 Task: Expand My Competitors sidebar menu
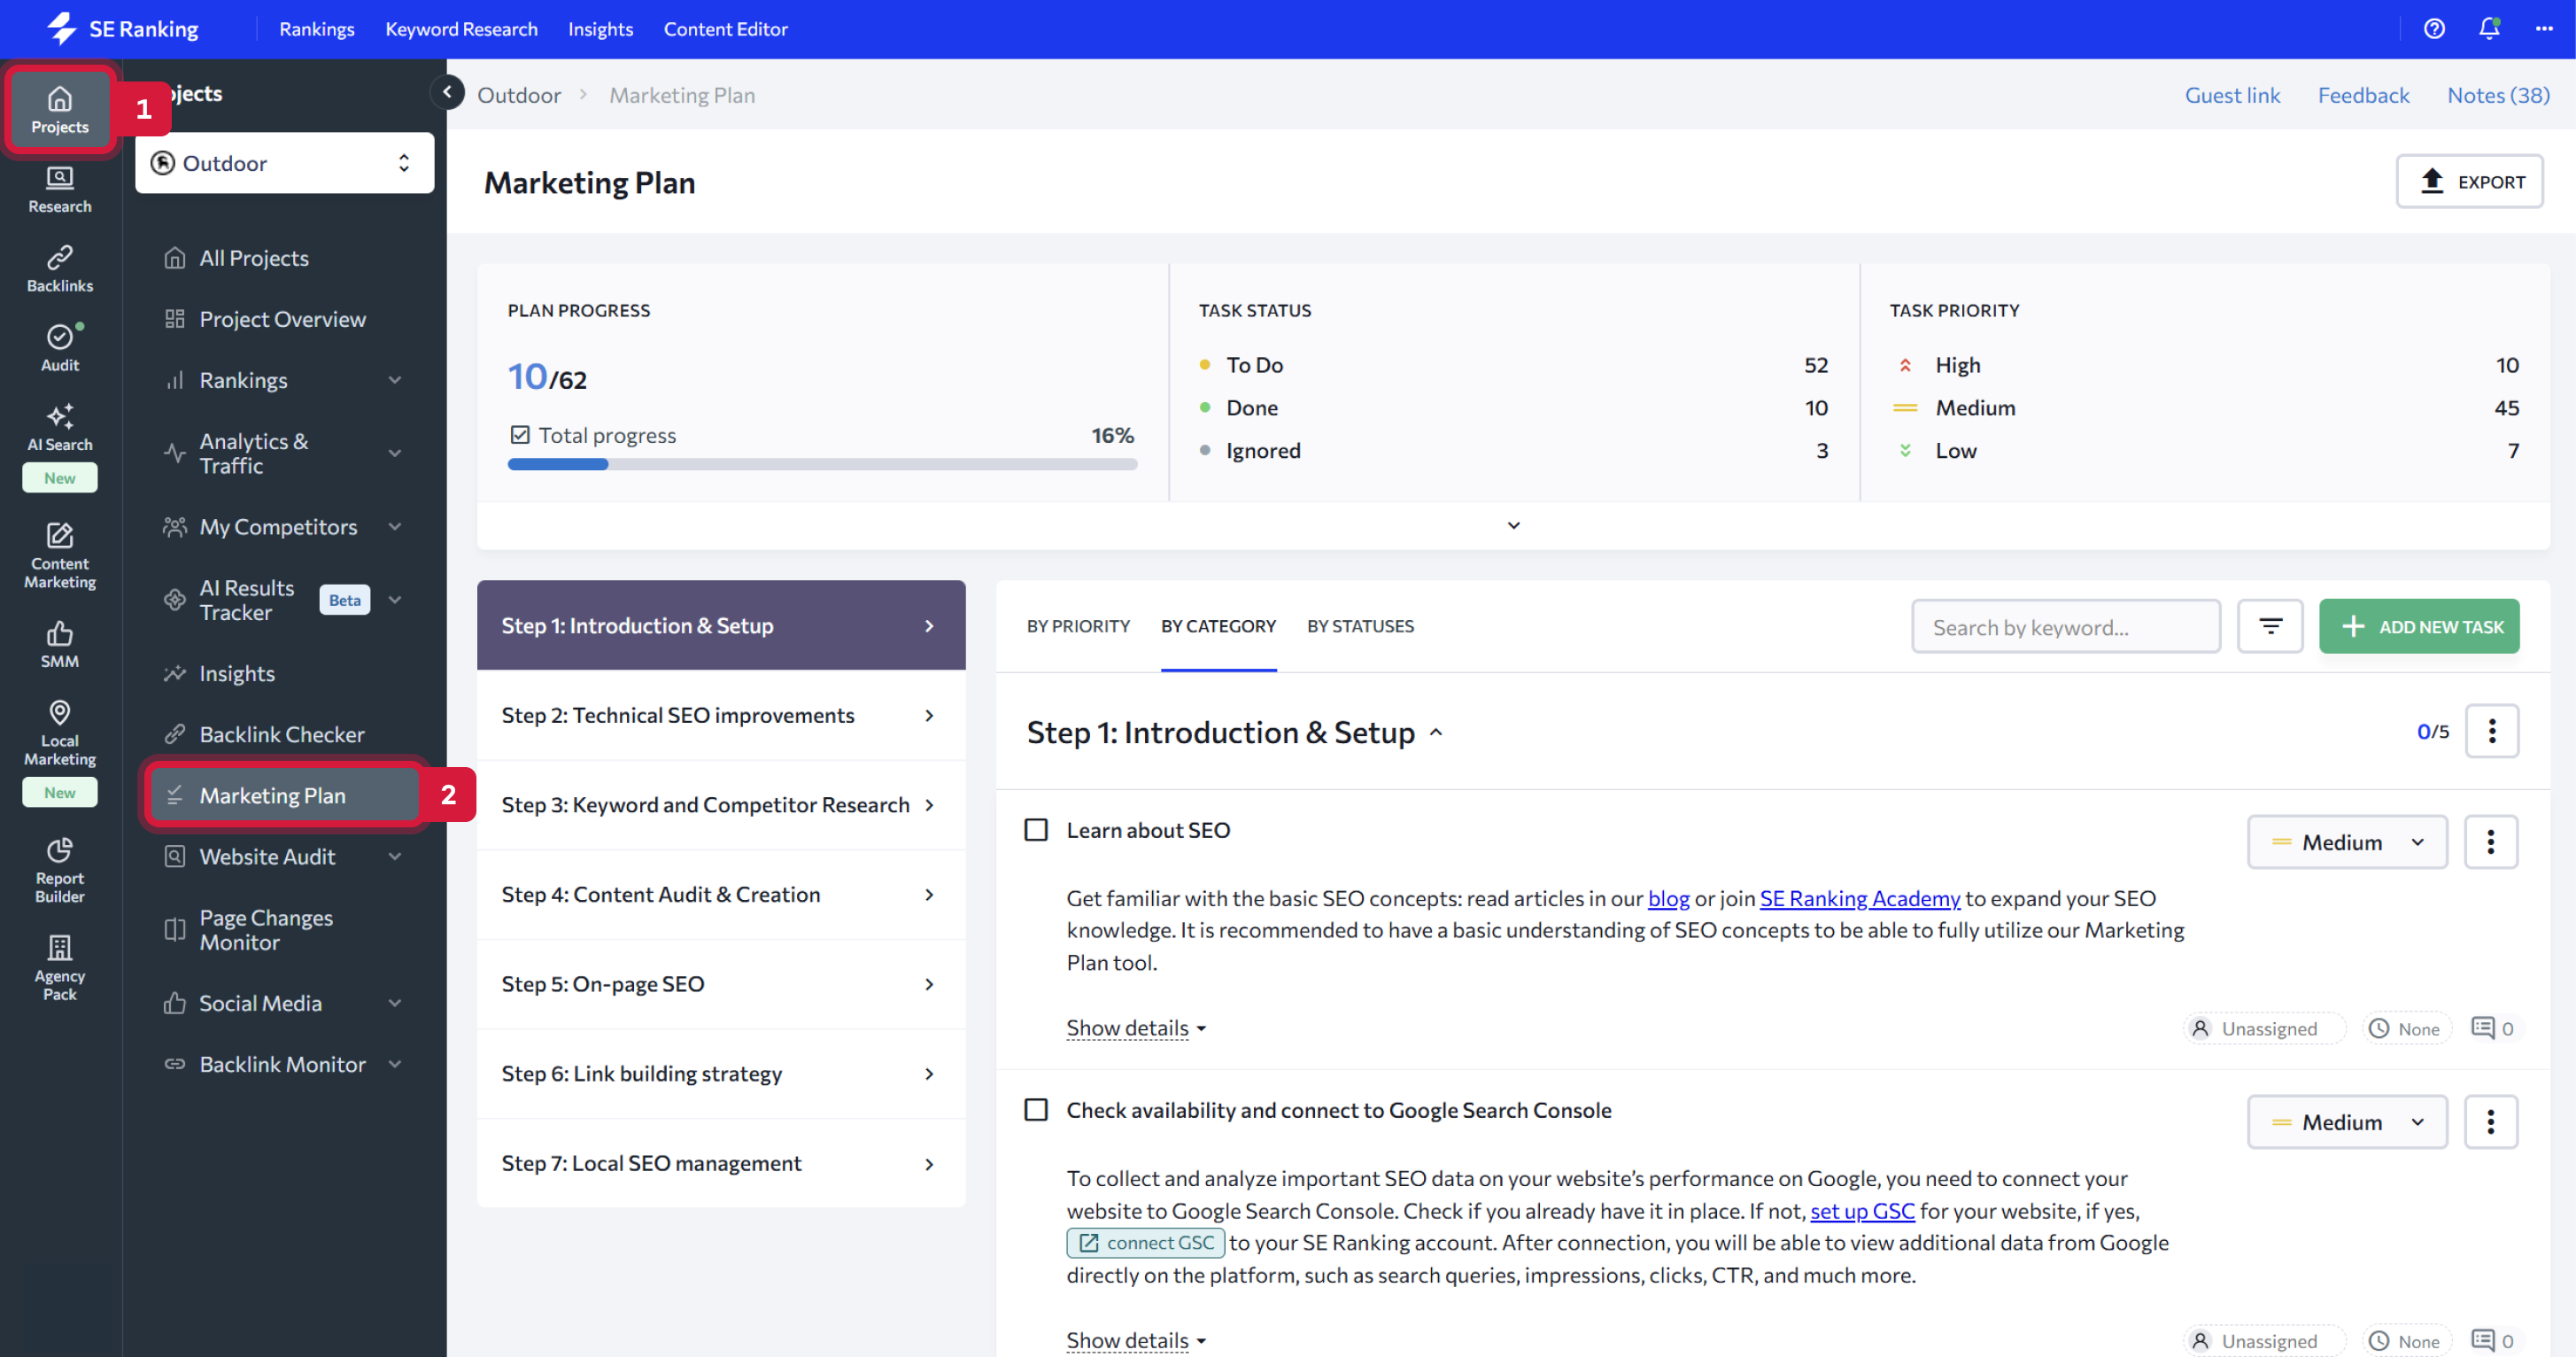395,527
